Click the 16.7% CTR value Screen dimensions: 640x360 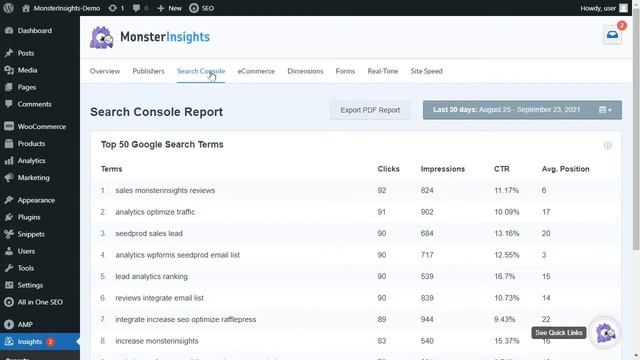pos(504,277)
